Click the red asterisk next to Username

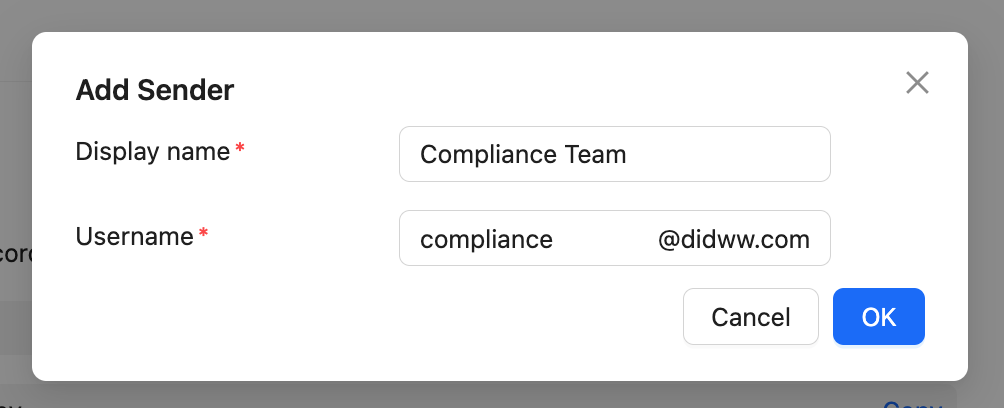[204, 236]
